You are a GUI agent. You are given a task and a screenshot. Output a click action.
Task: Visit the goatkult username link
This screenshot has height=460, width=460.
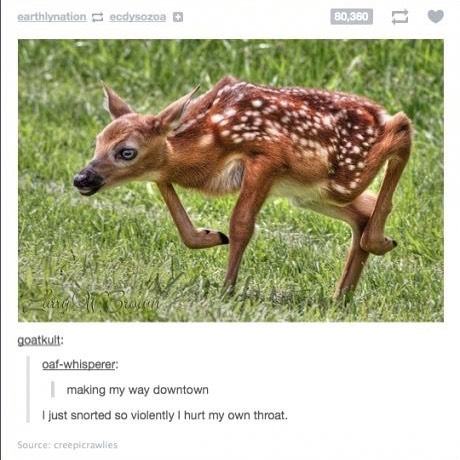tap(39, 340)
